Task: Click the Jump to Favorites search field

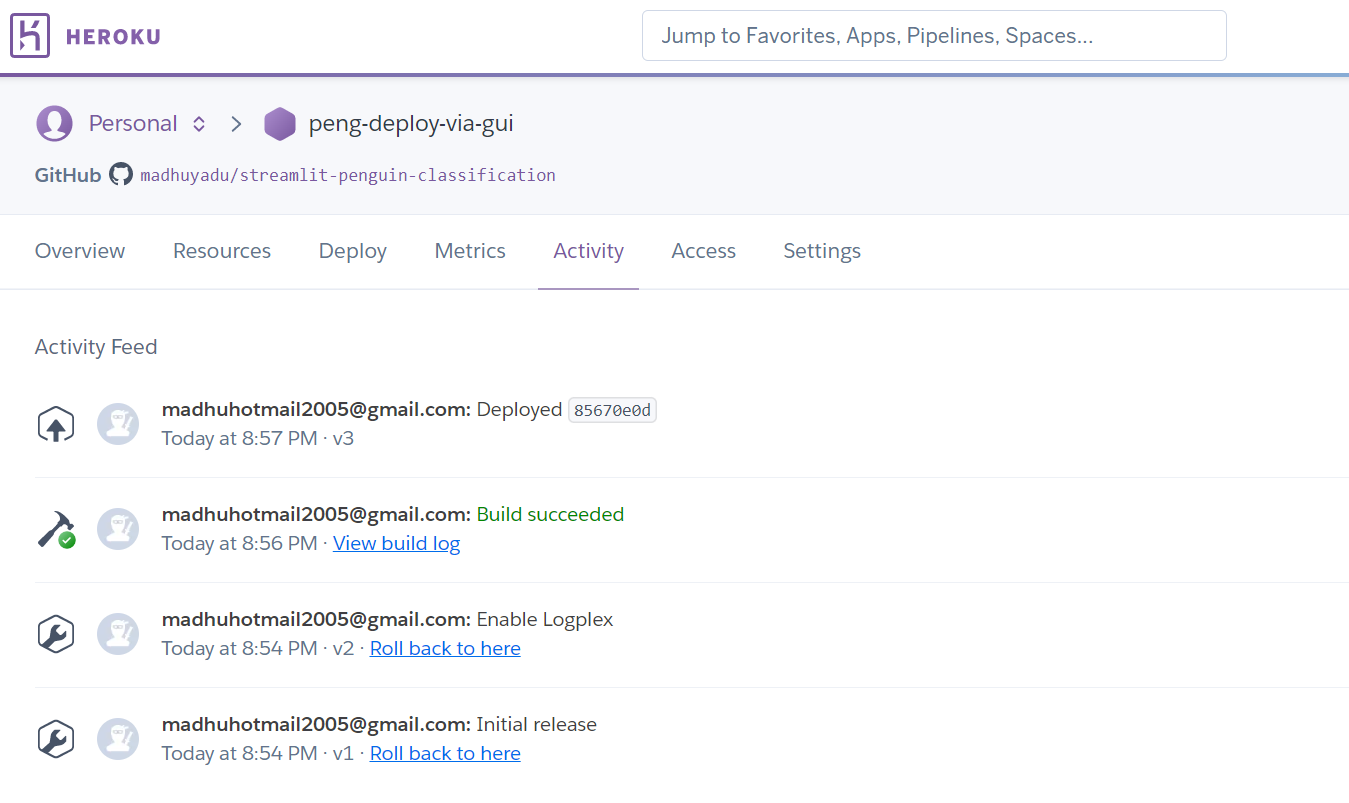Action: coord(933,35)
